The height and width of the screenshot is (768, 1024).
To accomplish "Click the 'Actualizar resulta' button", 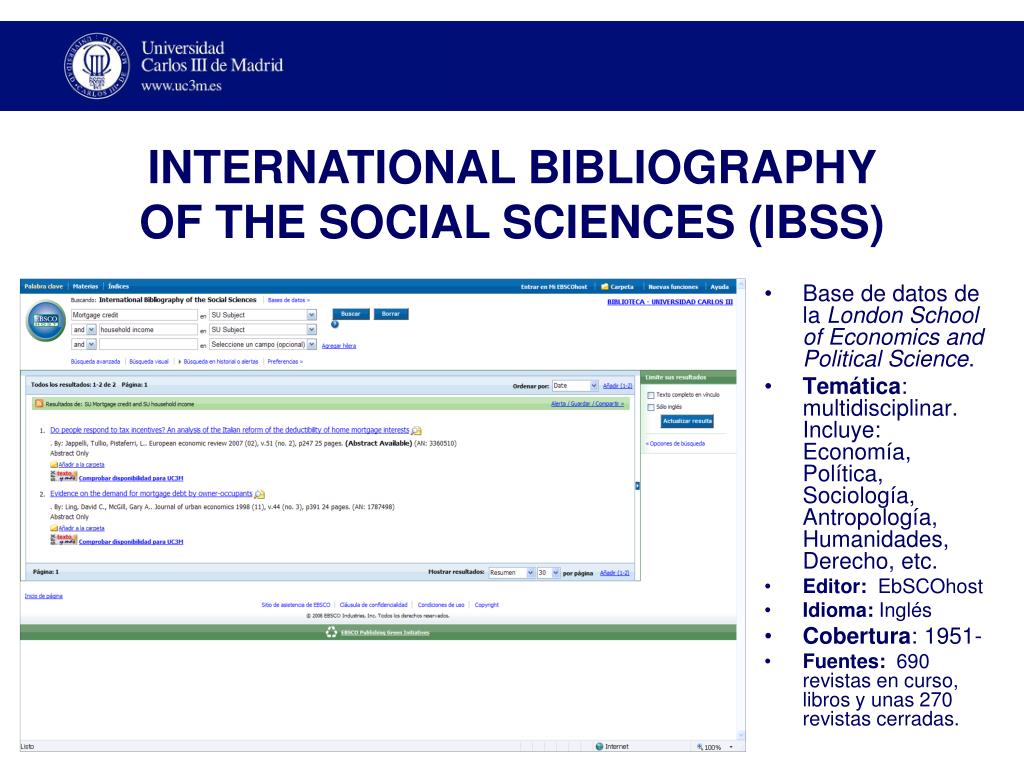I will click(687, 421).
